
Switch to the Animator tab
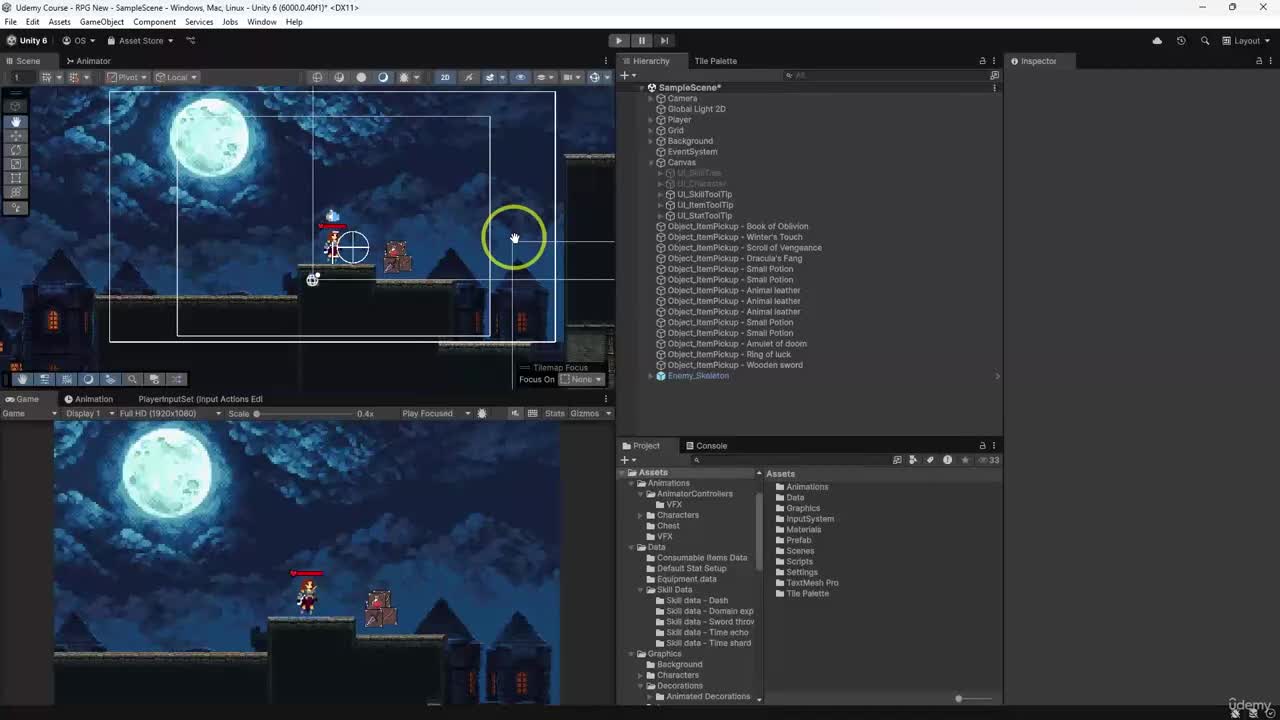(x=88, y=61)
